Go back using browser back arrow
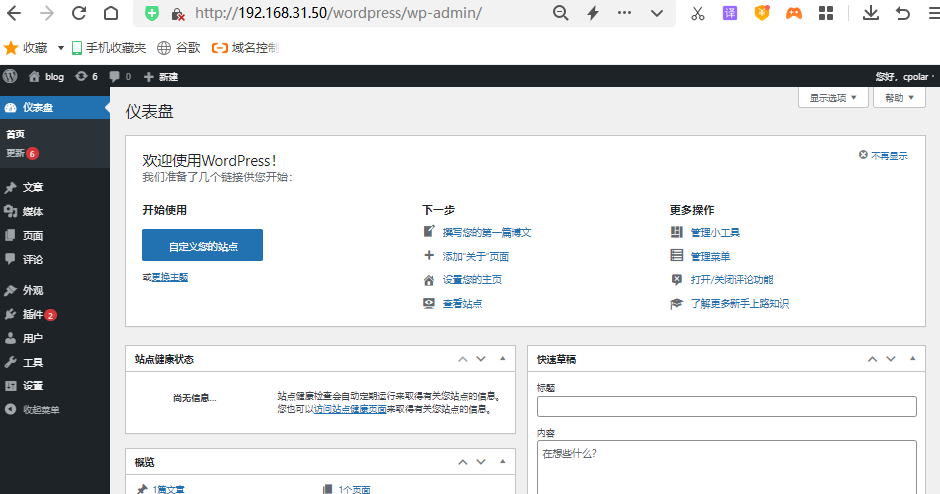The image size is (940, 494). [x=14, y=13]
